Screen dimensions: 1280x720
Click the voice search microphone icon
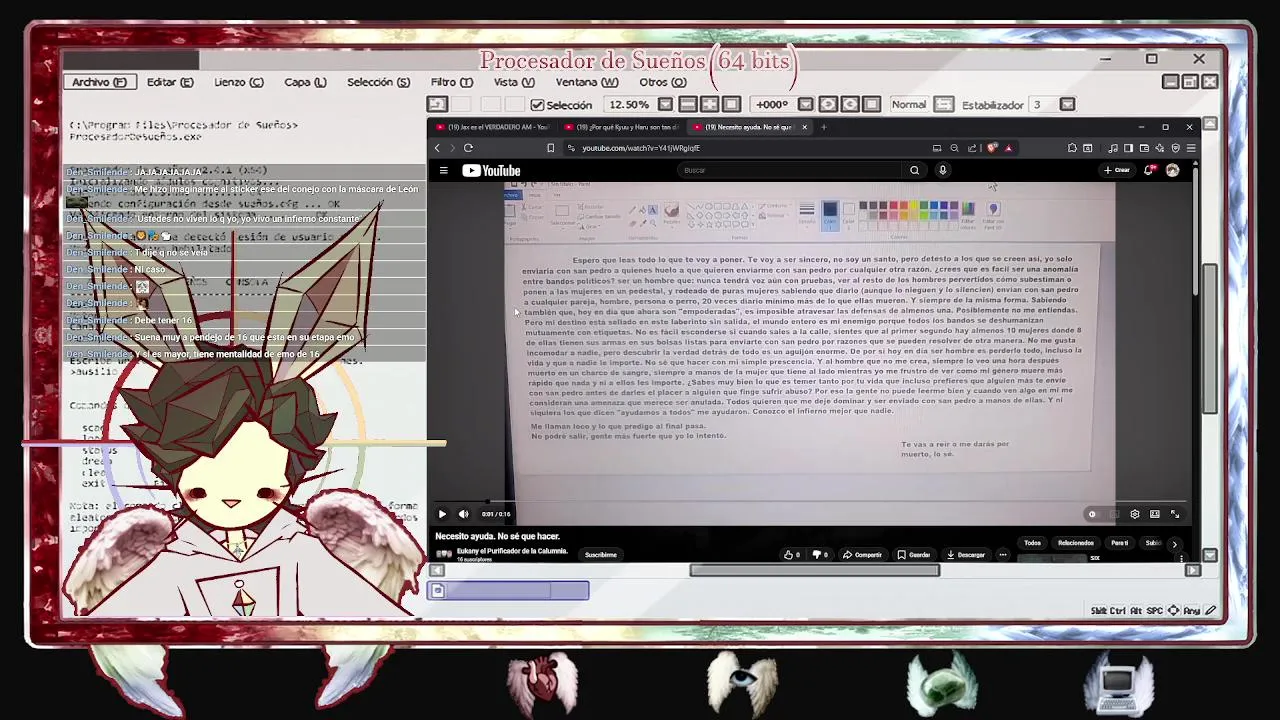pyautogui.click(x=942, y=170)
